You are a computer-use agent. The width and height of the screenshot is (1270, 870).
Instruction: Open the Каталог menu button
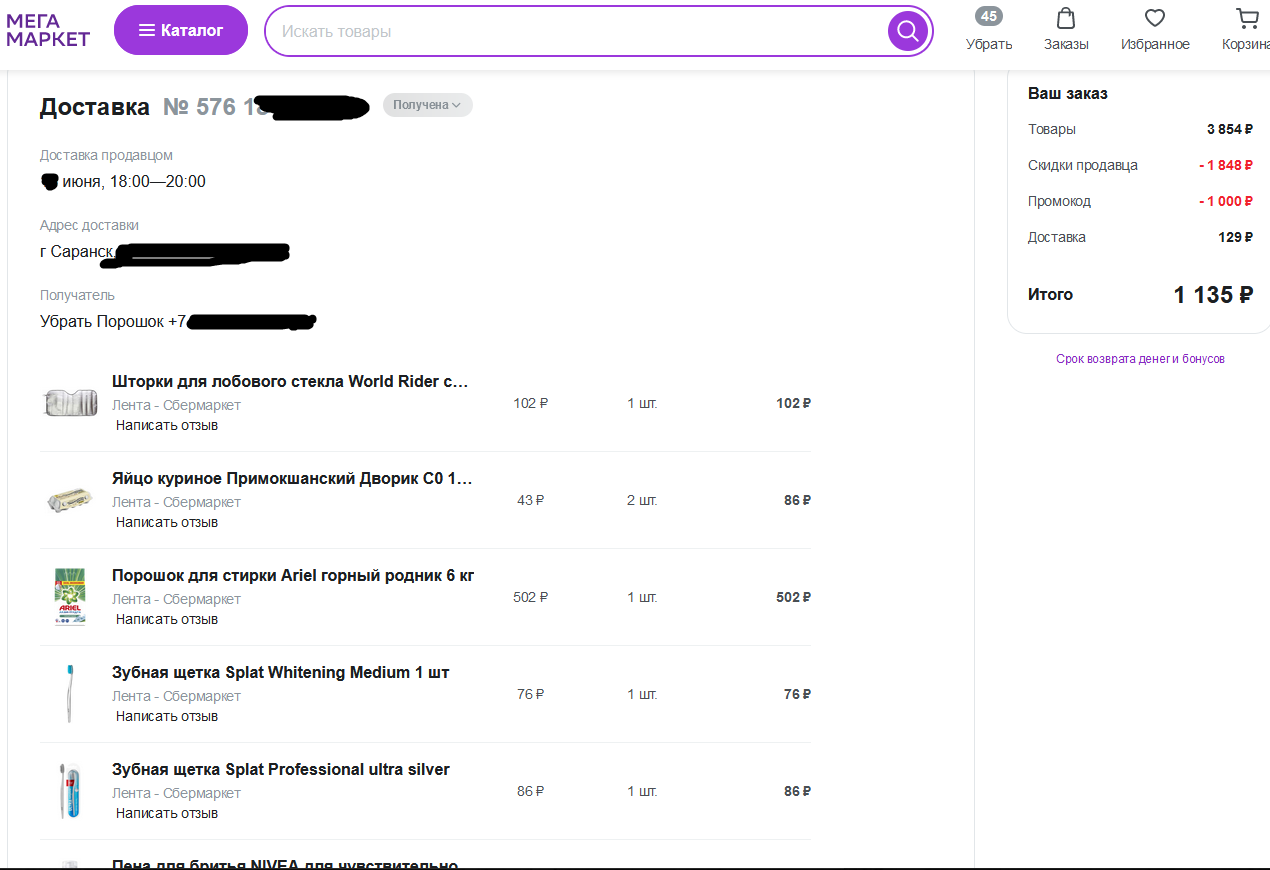pyautogui.click(x=181, y=30)
